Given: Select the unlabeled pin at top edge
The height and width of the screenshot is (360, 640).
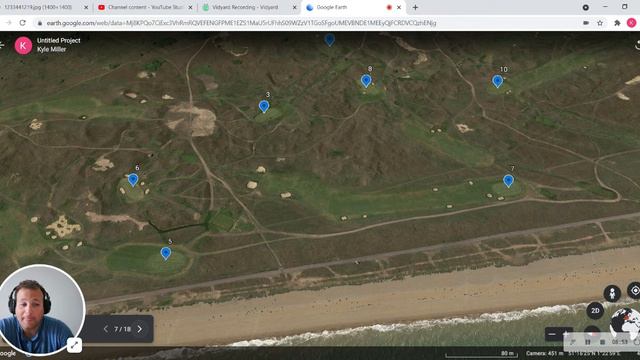Looking at the screenshot, I should pos(329,40).
